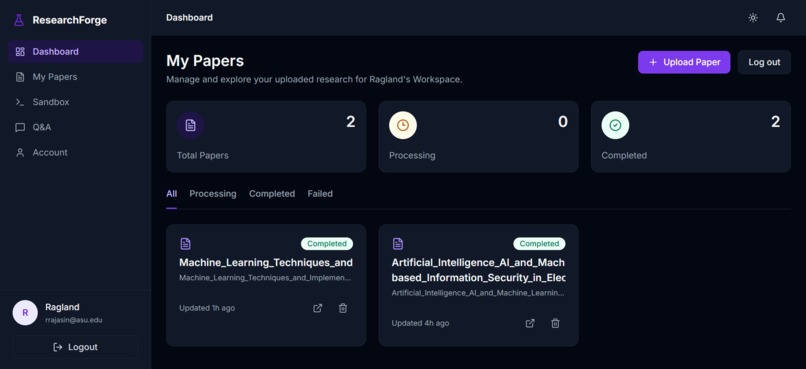Click the plus icon on Upload Paper
The image size is (806, 369).
[653, 62]
